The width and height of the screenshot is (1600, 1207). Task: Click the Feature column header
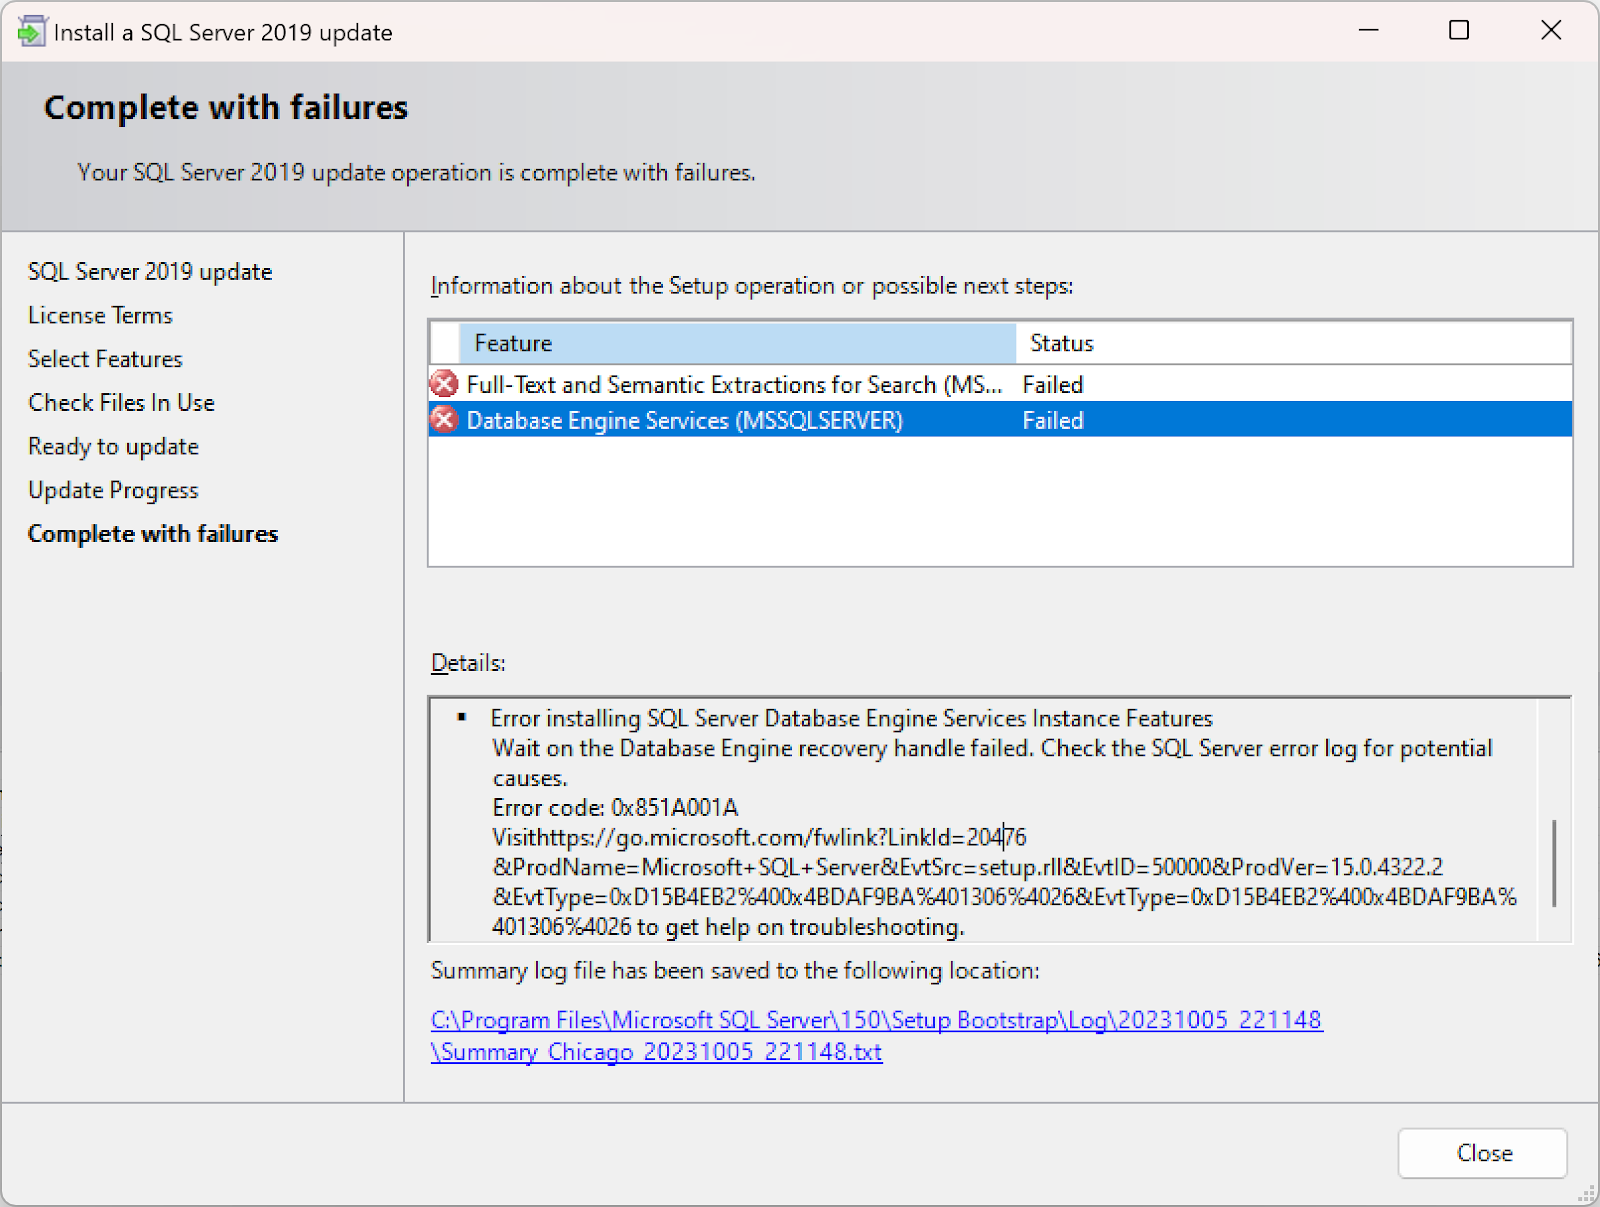tap(737, 343)
